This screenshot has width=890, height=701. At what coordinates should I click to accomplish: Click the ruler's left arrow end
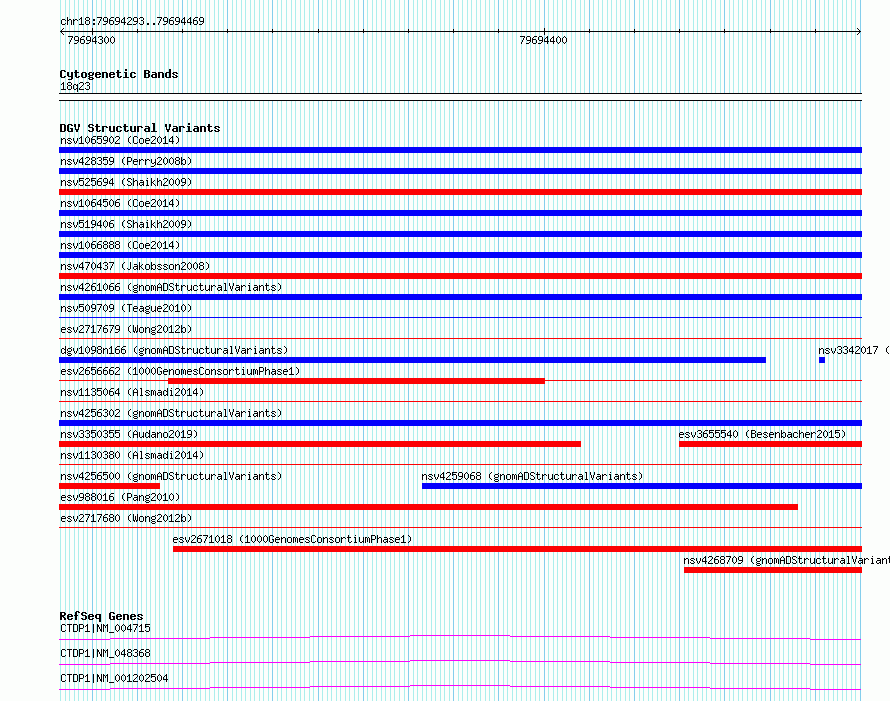[61, 32]
